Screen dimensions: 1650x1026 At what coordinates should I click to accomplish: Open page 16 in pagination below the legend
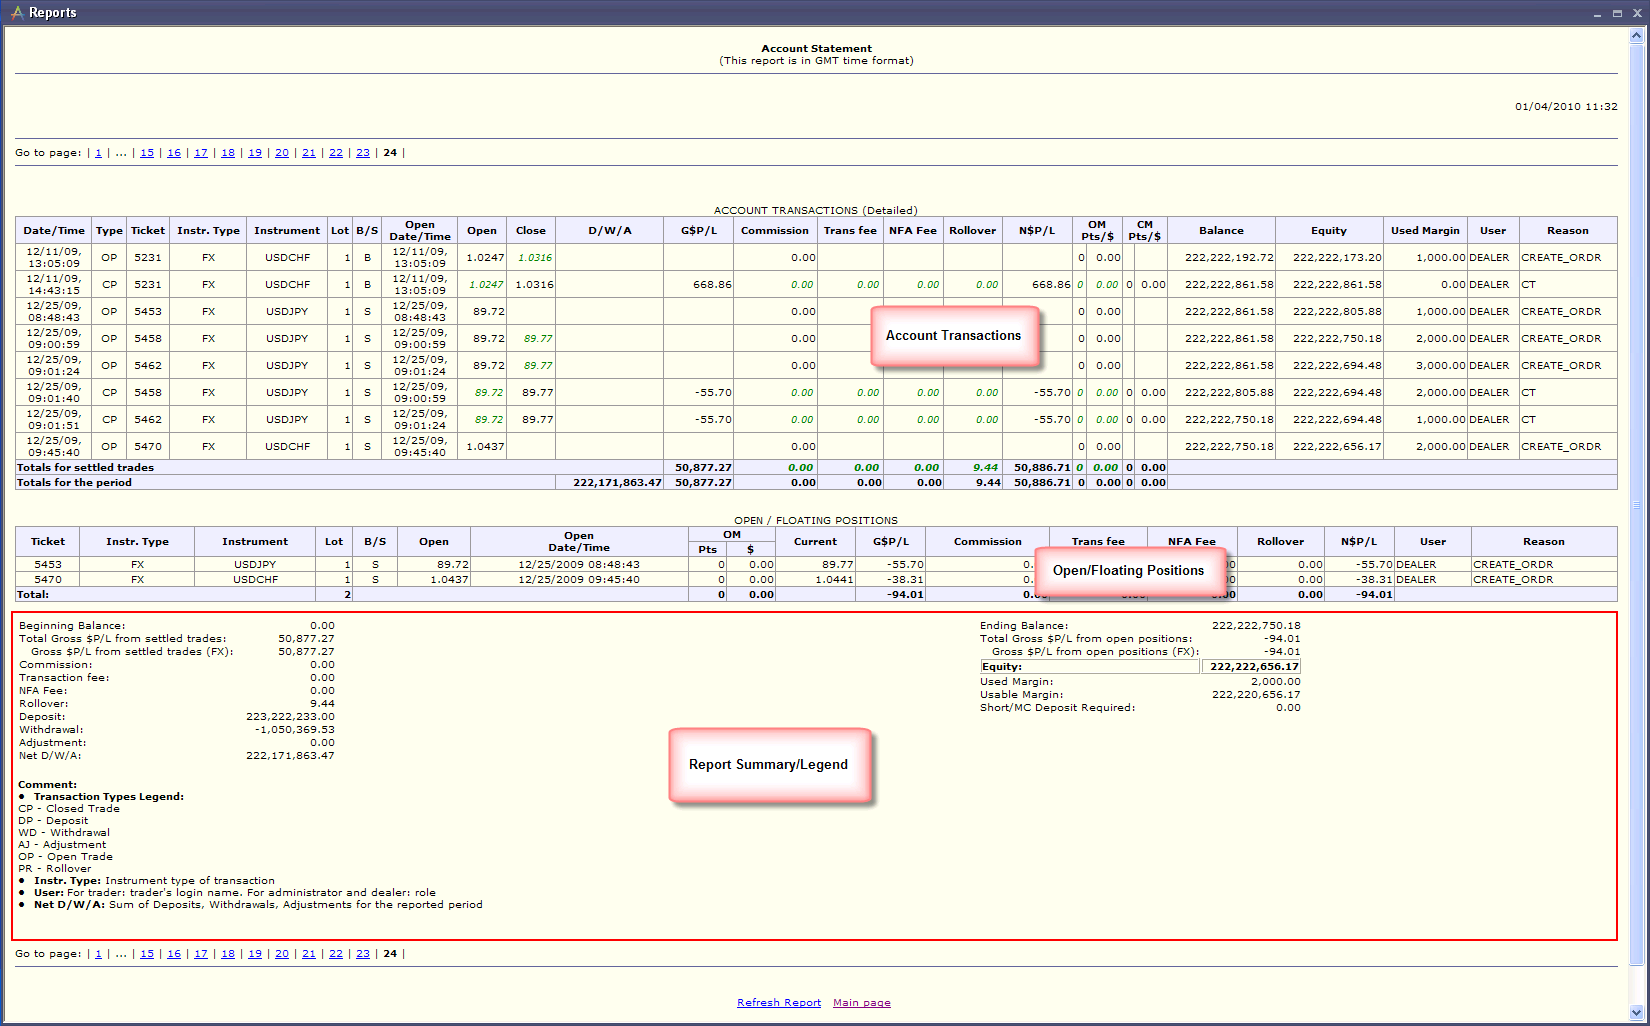(174, 954)
